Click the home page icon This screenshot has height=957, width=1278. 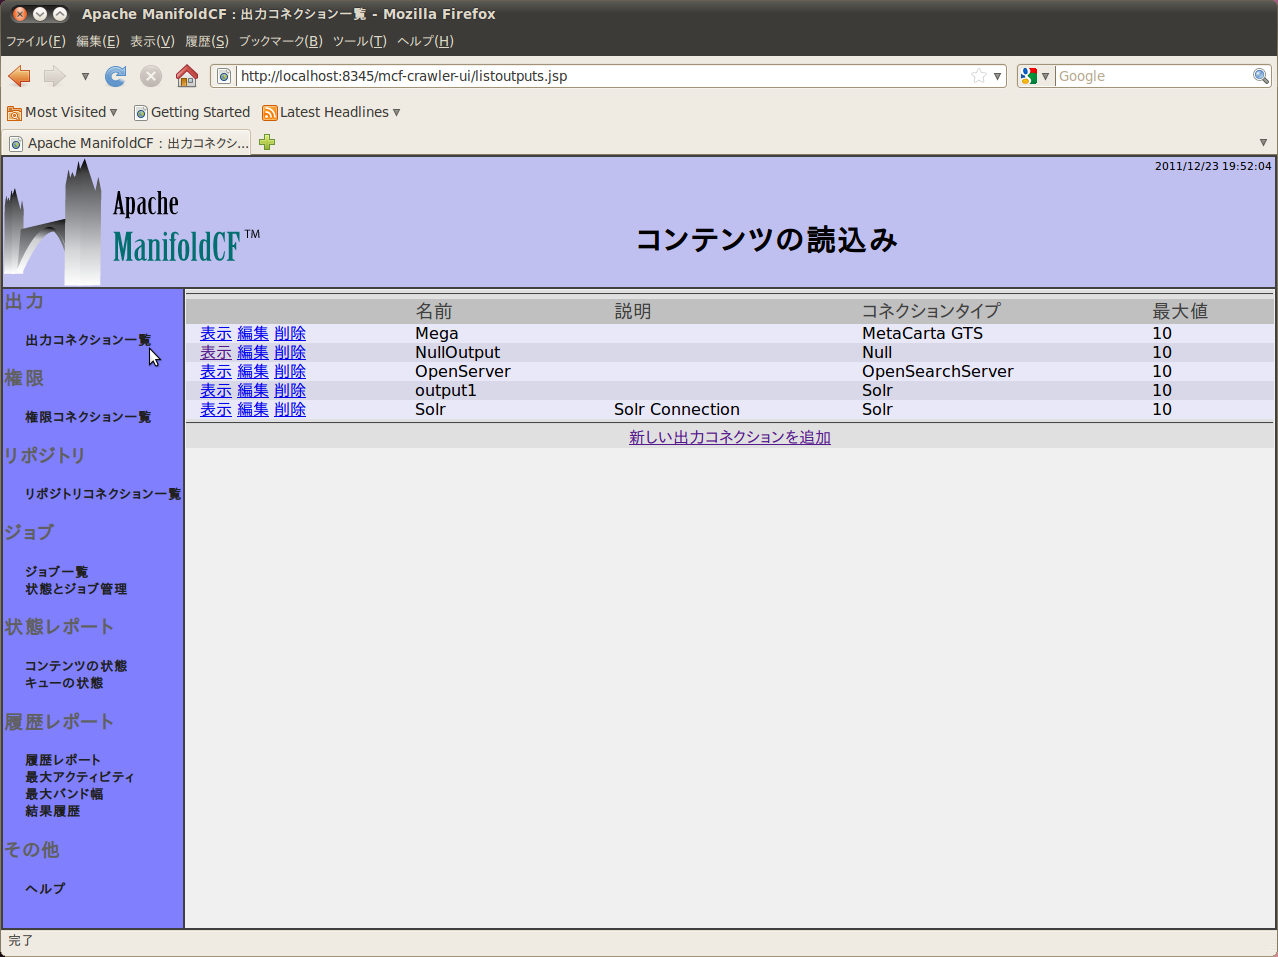click(x=186, y=76)
